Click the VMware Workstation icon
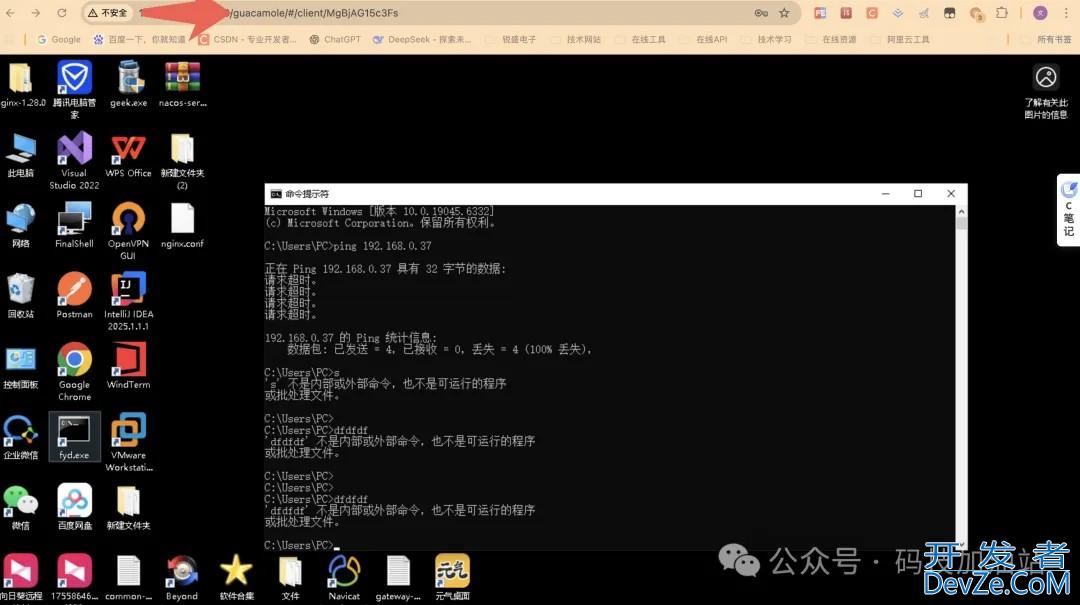The image size is (1080, 605). [x=128, y=431]
